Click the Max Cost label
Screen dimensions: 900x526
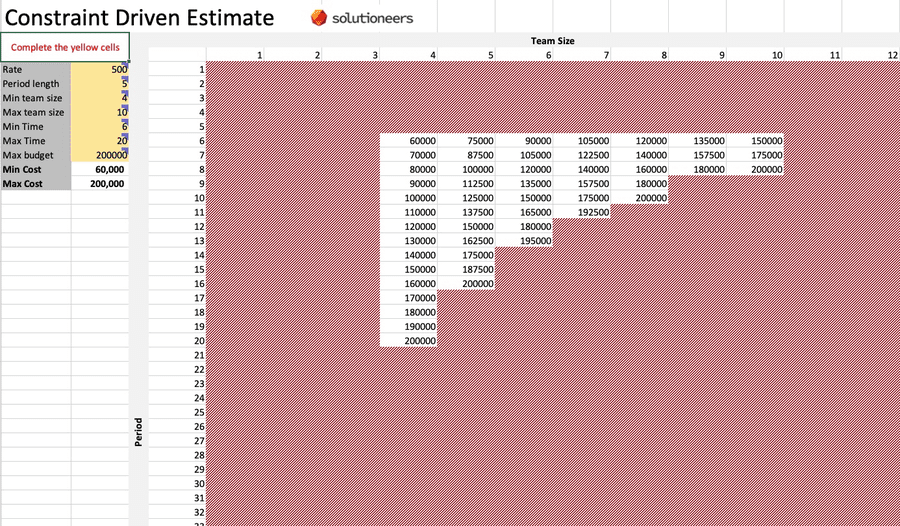[x=36, y=184]
